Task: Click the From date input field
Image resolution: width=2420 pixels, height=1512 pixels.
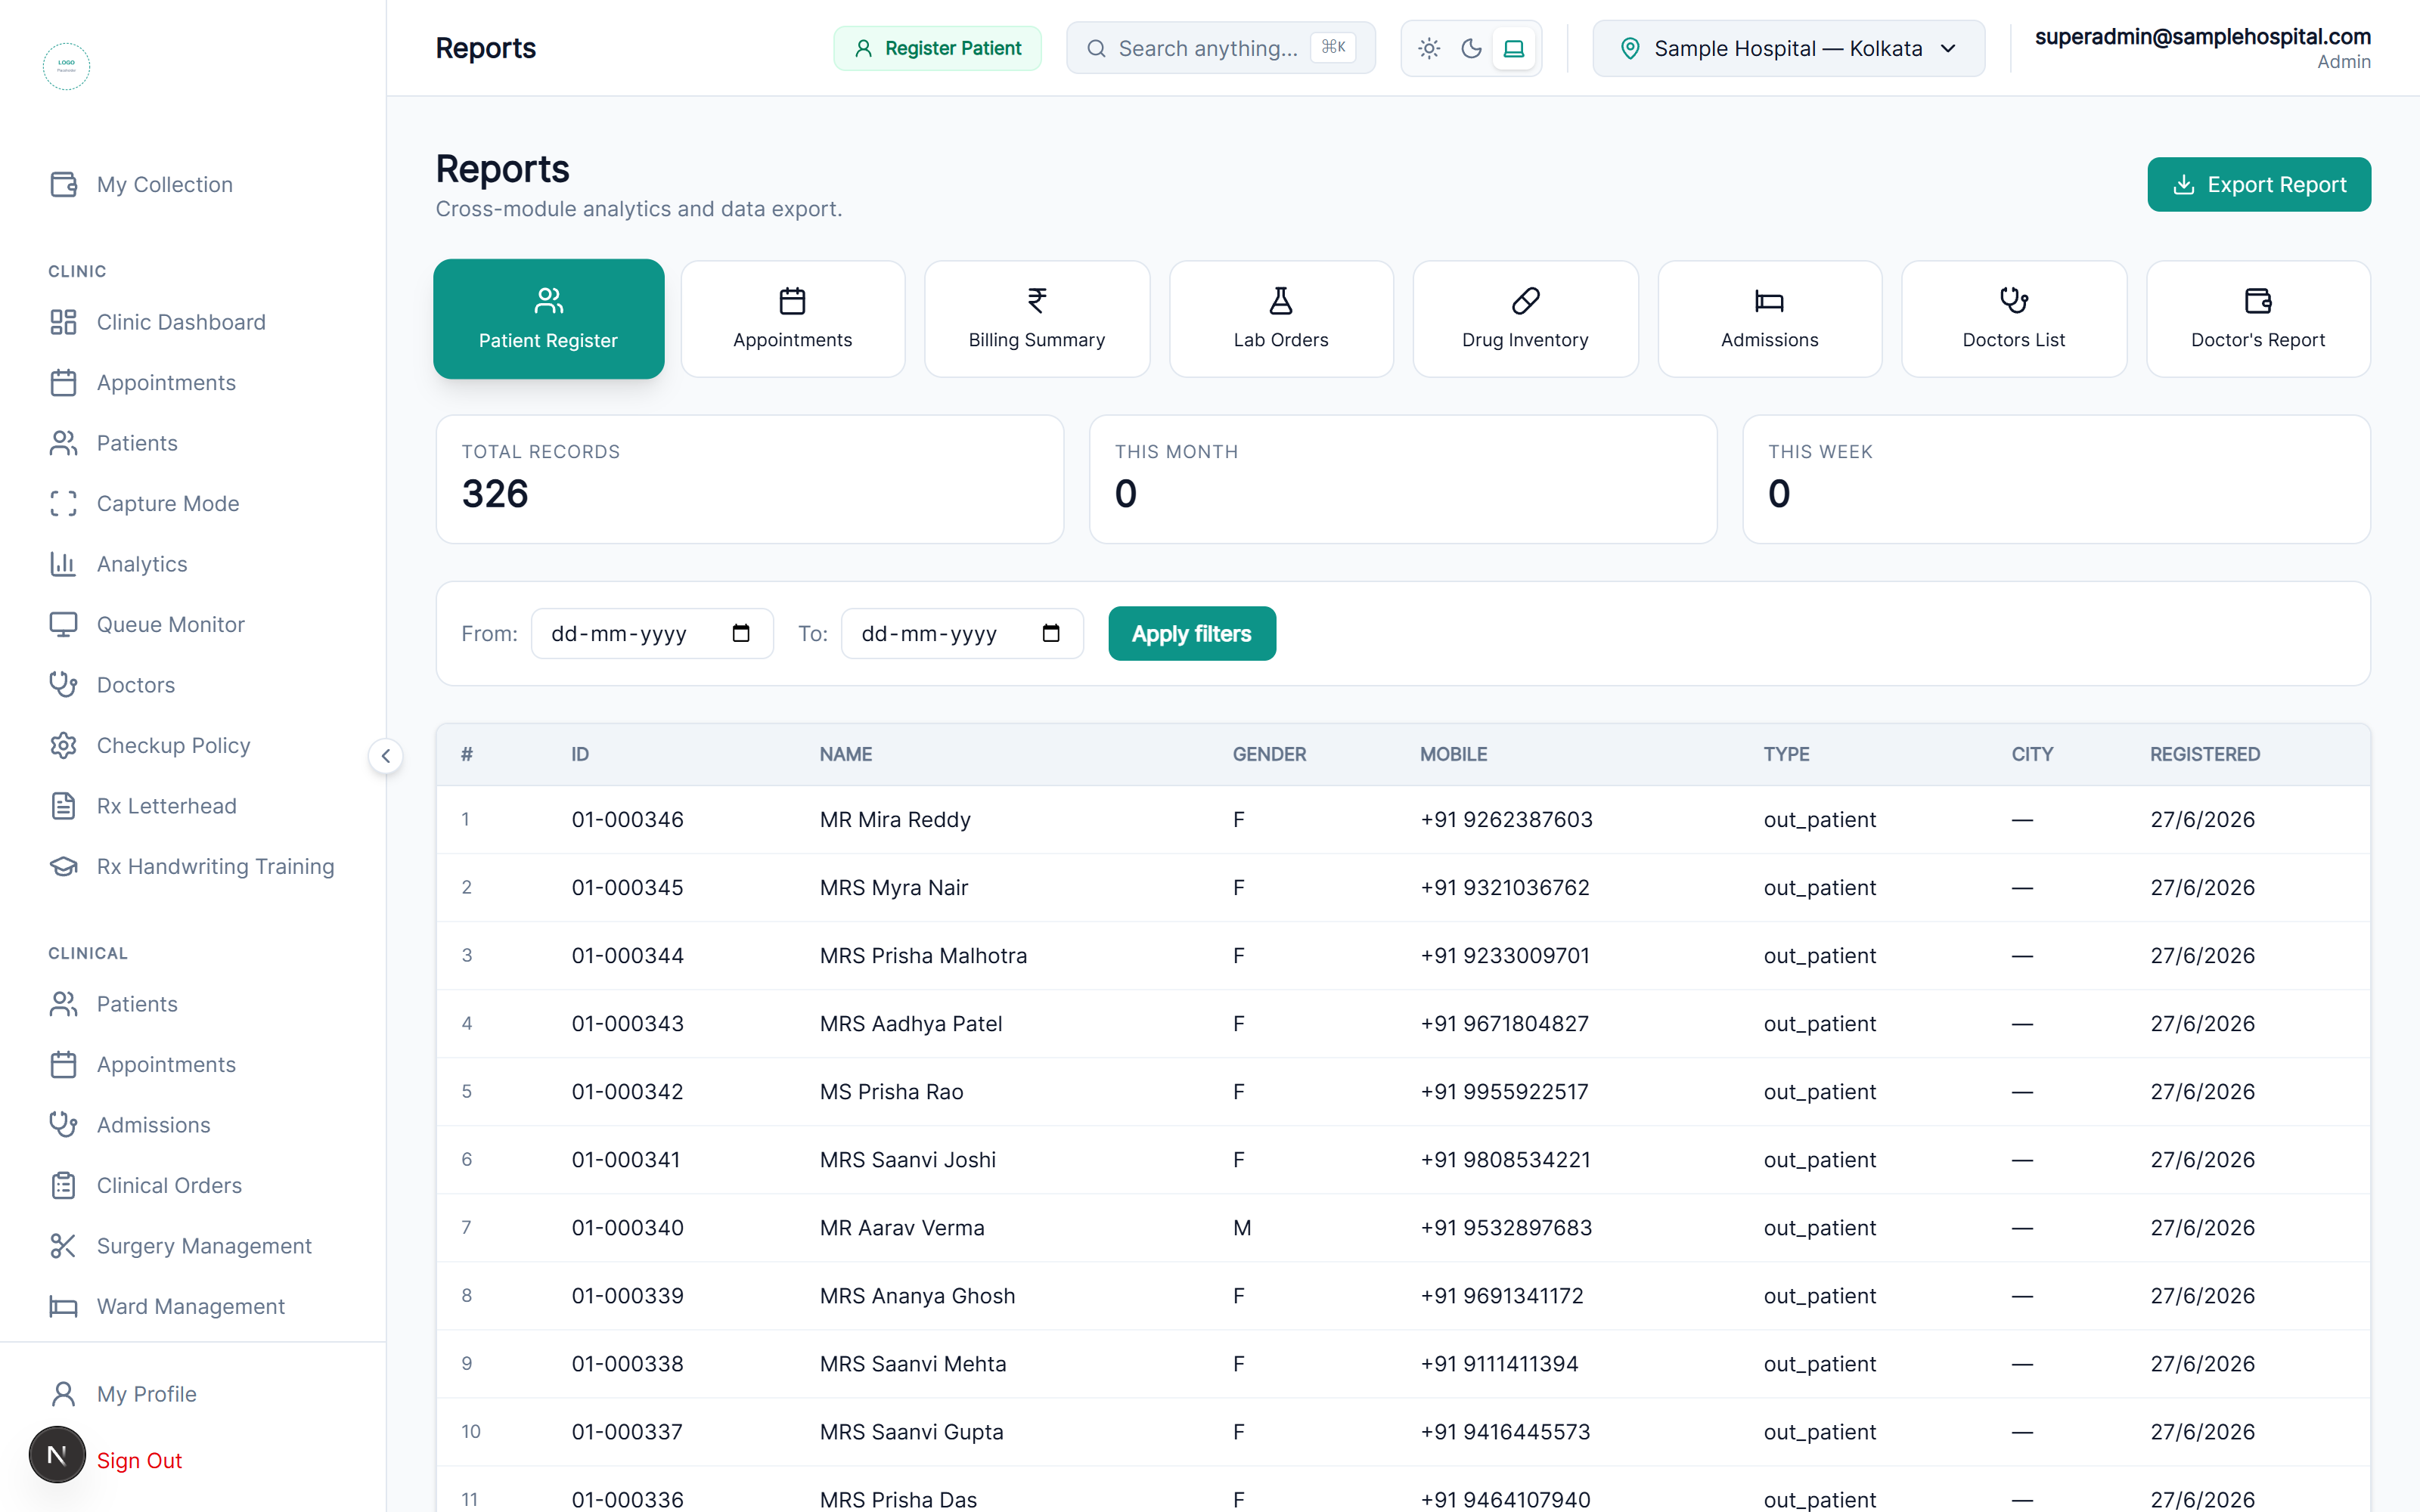Action: [x=652, y=633]
